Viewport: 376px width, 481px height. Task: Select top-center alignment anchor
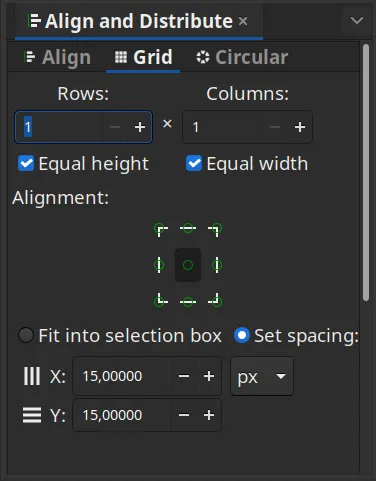[188, 228]
